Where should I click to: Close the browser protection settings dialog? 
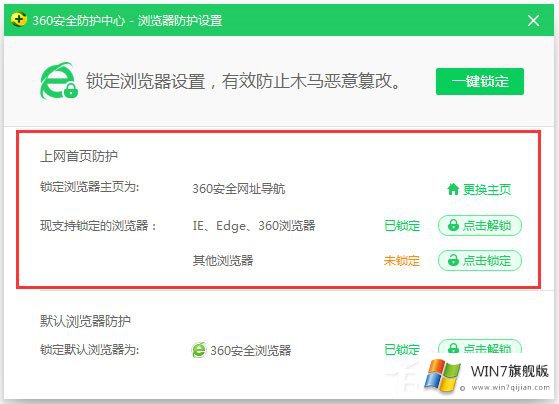(x=533, y=20)
